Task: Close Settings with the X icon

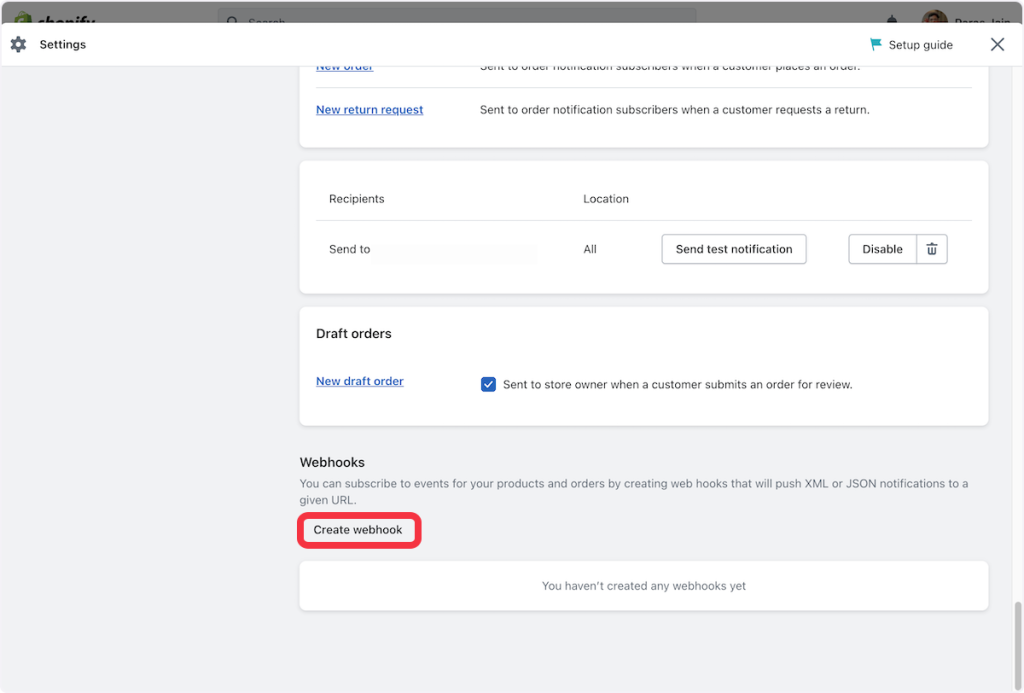Action: tap(997, 45)
